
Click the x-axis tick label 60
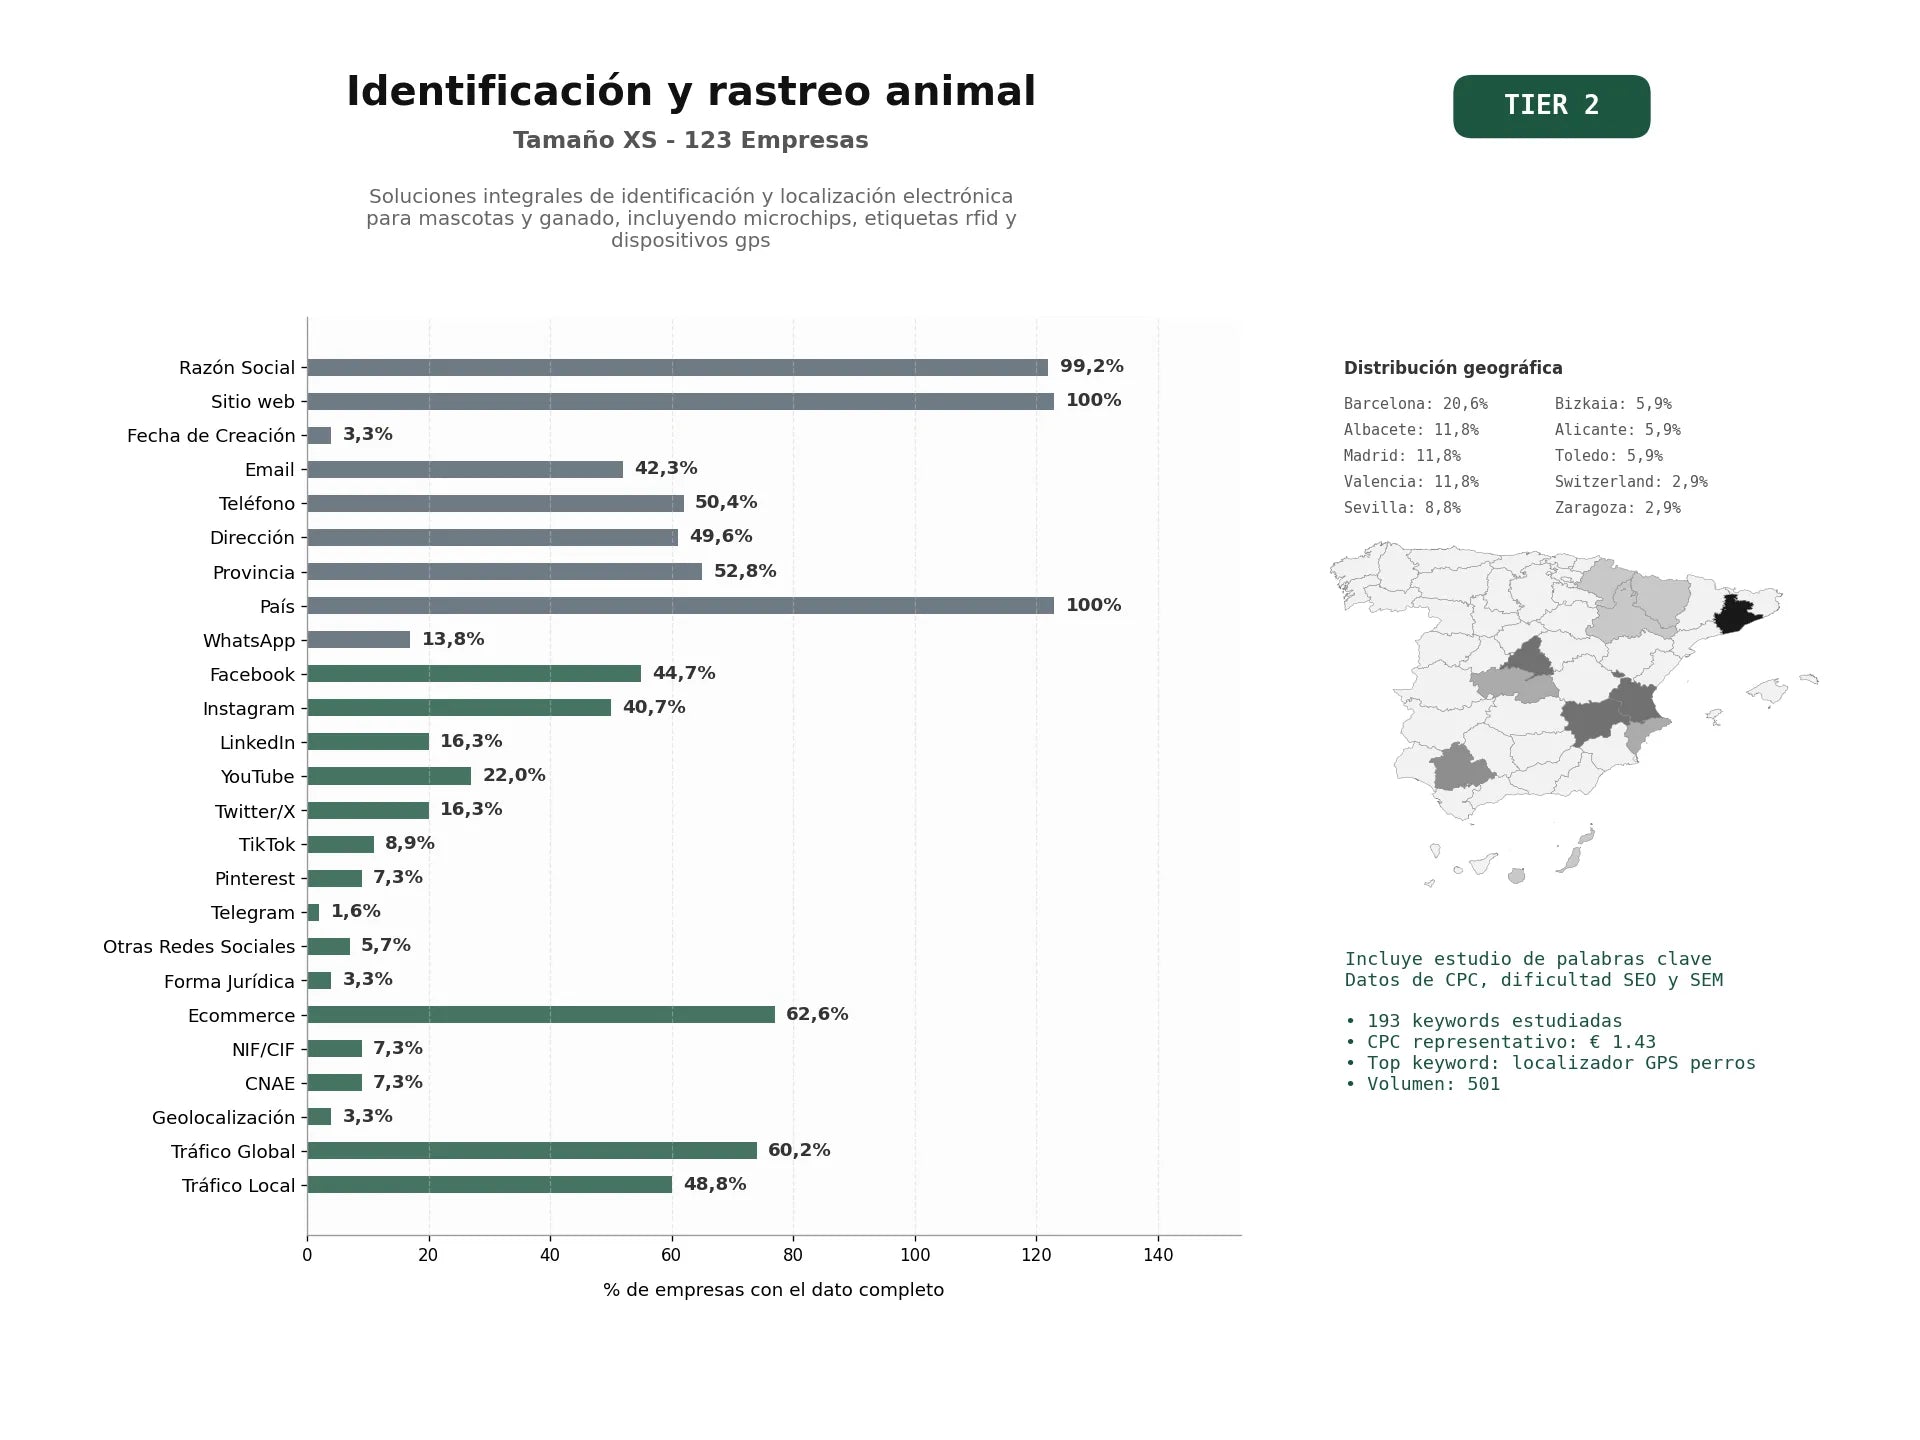[x=671, y=1255]
